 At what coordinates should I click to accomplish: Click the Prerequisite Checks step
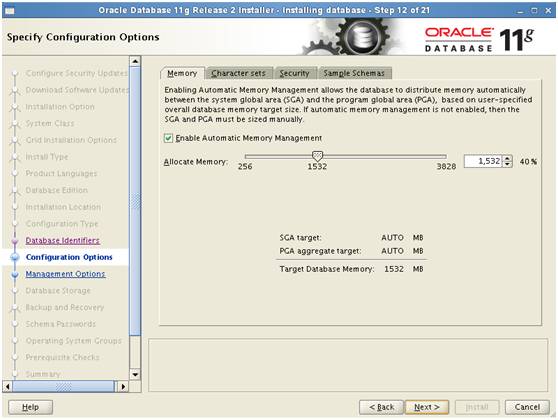[x=63, y=357]
